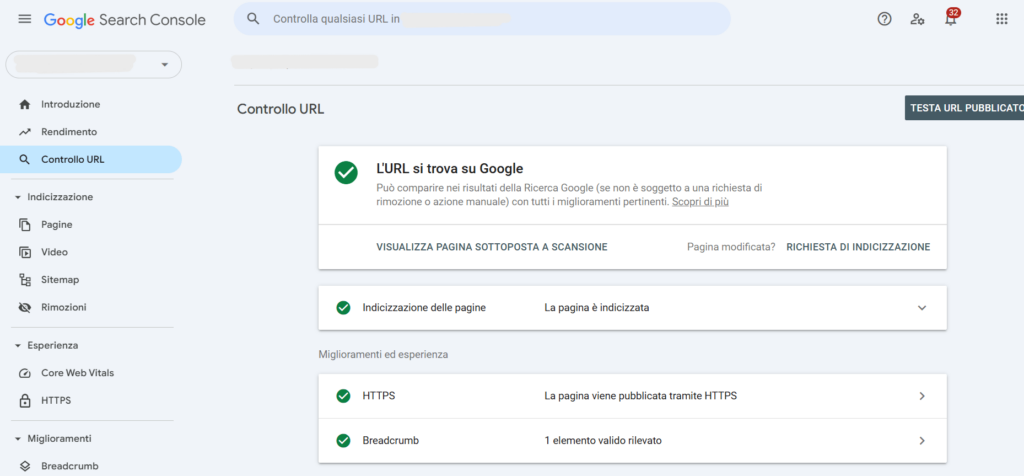Viewport: 1024px width, 476px height.
Task: Click green check in Breadcrumb result row
Action: pos(343,441)
